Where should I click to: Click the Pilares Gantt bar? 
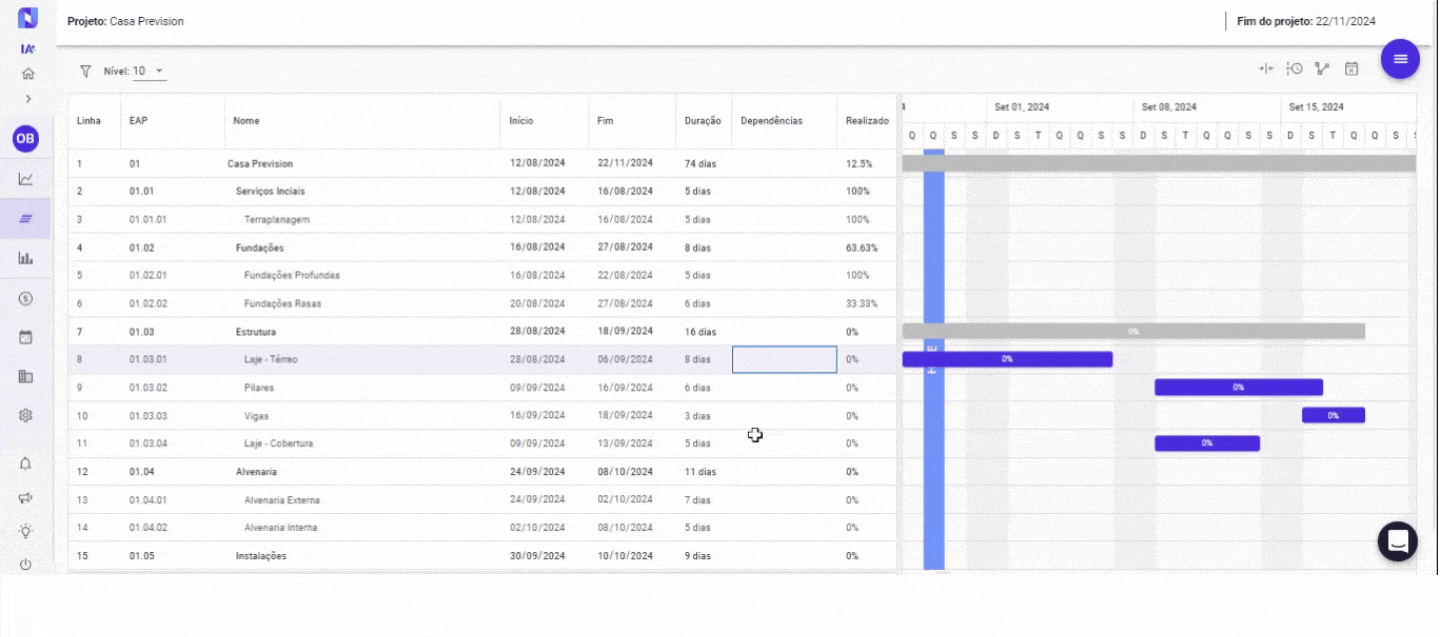(1238, 387)
